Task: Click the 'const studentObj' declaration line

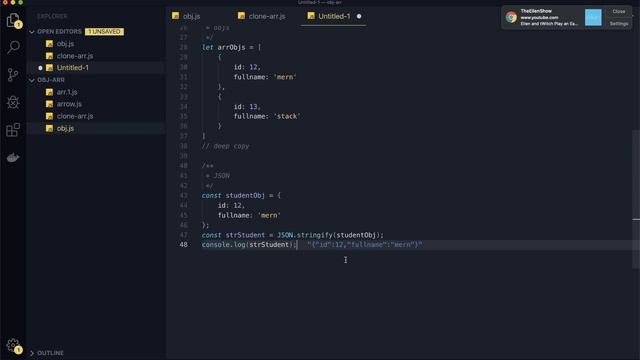Action: click(241, 195)
